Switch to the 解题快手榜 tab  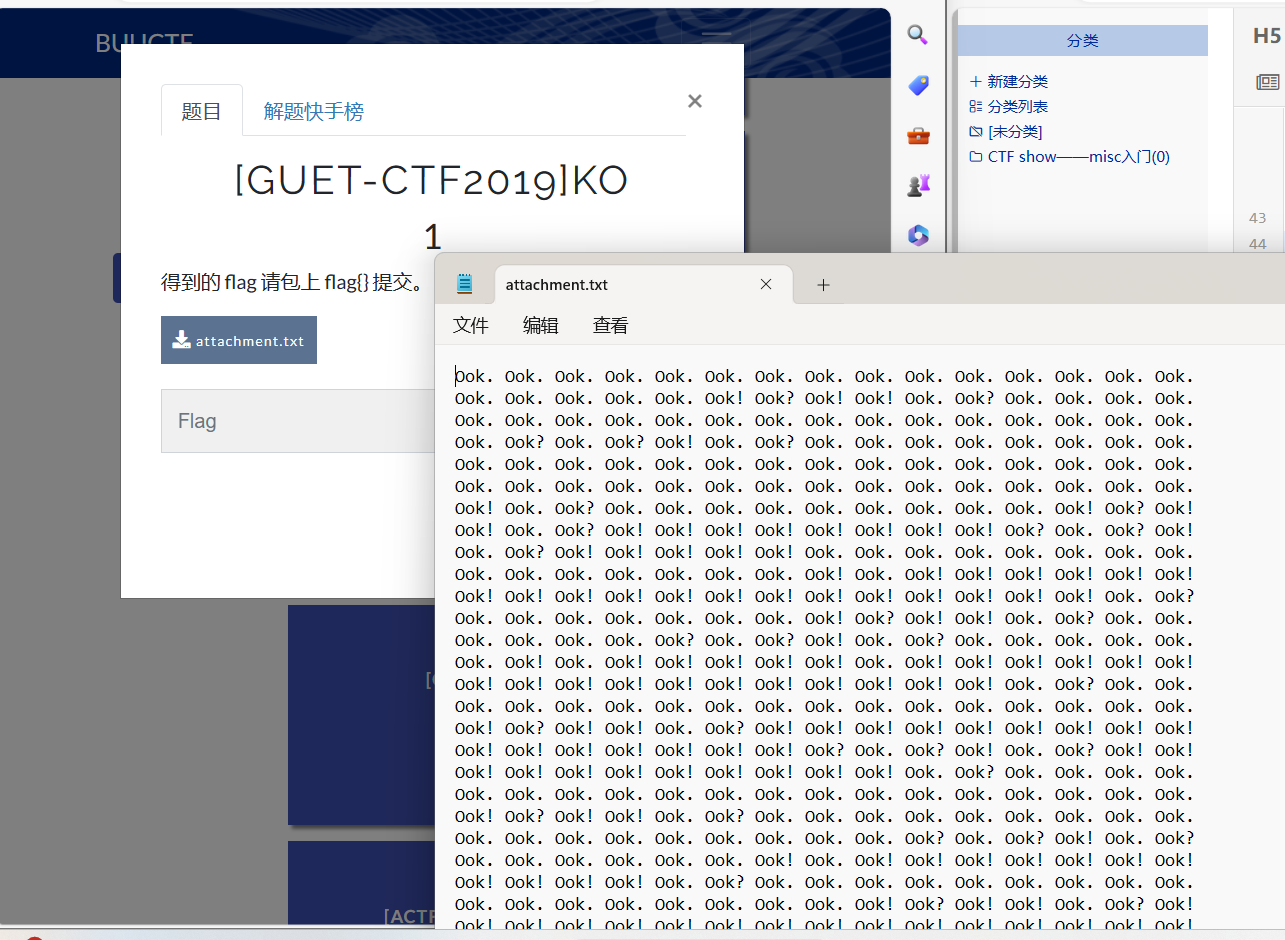tap(313, 111)
